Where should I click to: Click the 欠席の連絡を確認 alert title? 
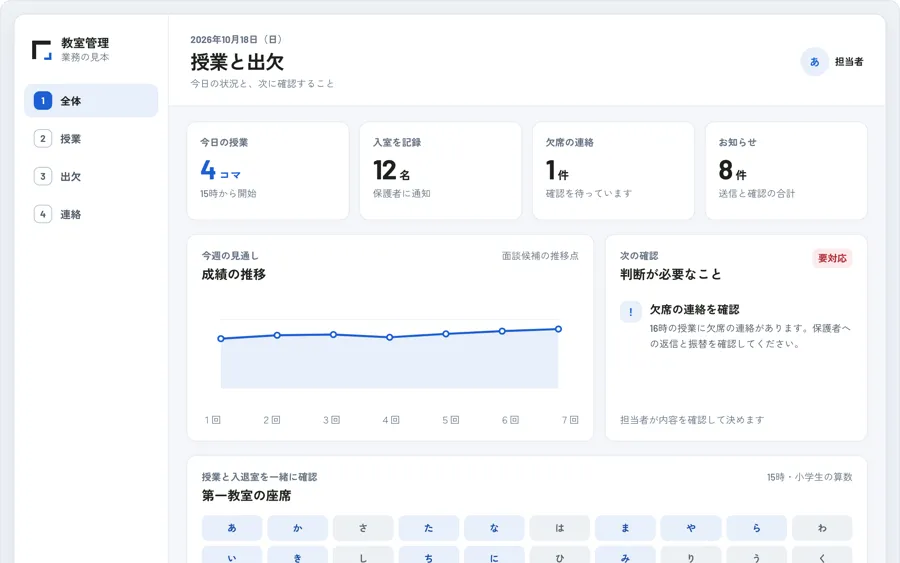(x=695, y=309)
